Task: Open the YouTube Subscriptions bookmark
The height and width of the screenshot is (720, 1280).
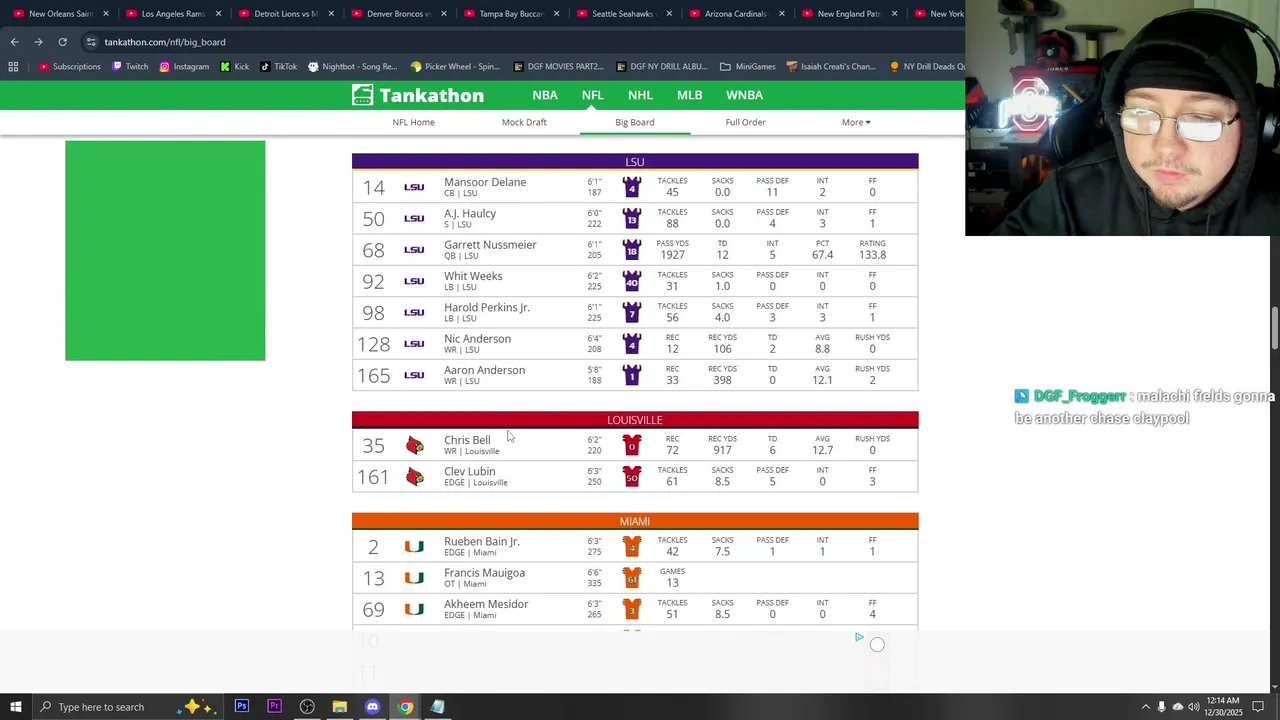Action: (x=69, y=67)
